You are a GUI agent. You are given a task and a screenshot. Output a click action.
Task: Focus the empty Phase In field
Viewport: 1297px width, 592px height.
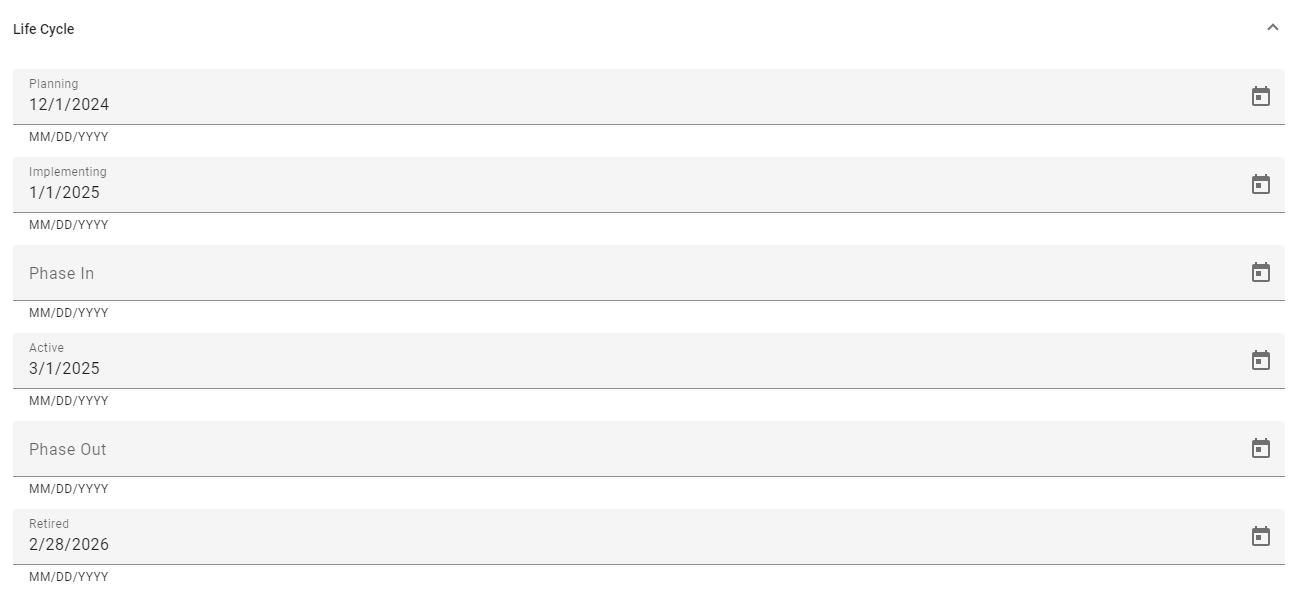tap(600, 273)
